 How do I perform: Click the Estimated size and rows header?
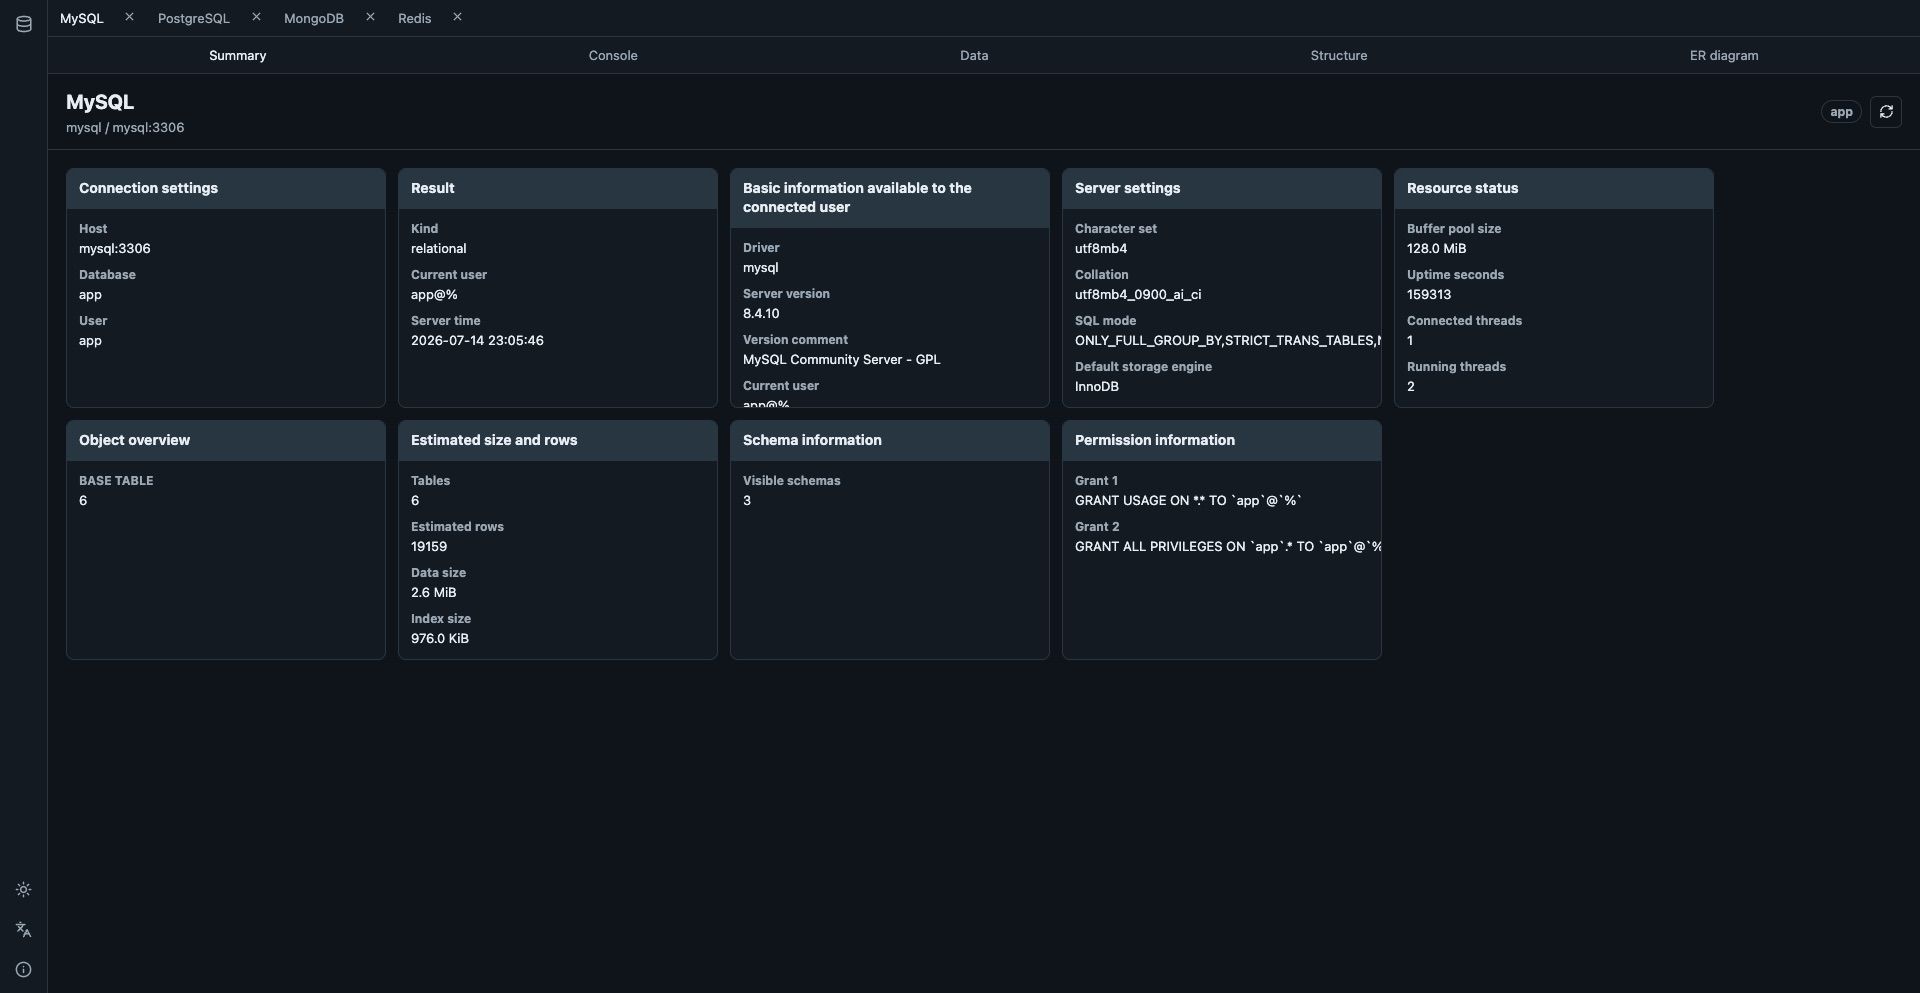pyautogui.click(x=558, y=440)
